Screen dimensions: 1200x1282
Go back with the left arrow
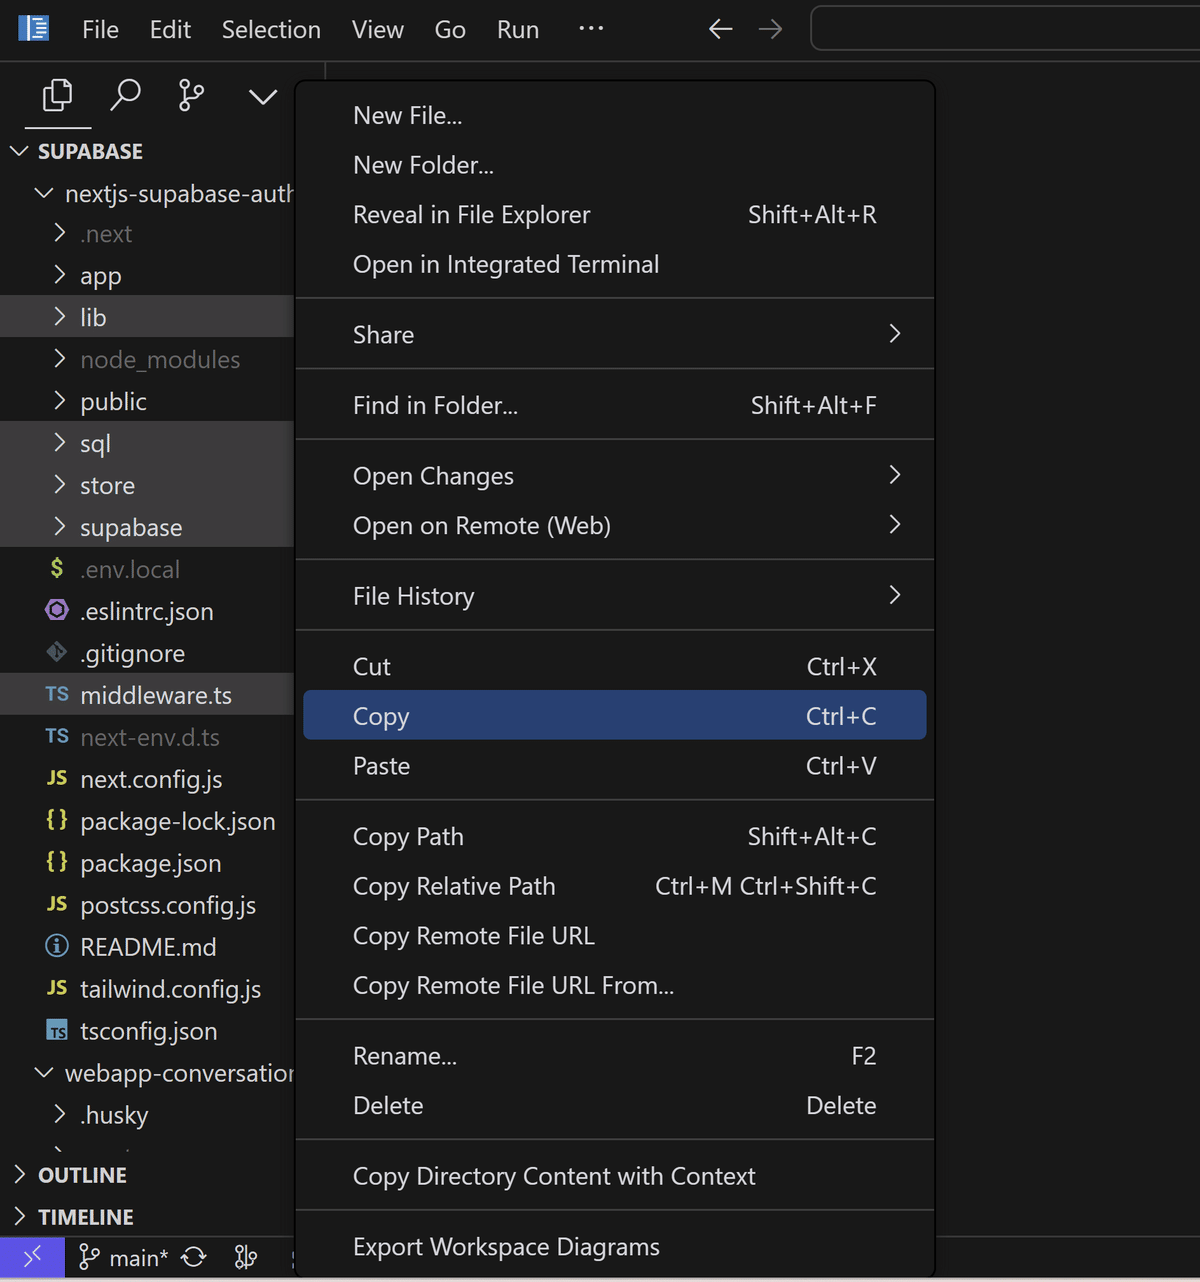pos(721,29)
